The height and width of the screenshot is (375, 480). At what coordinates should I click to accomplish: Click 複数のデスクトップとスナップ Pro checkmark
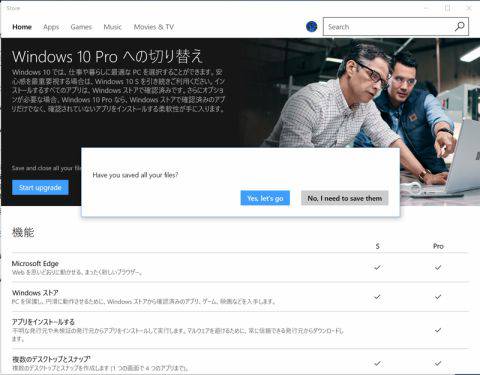click(438, 363)
